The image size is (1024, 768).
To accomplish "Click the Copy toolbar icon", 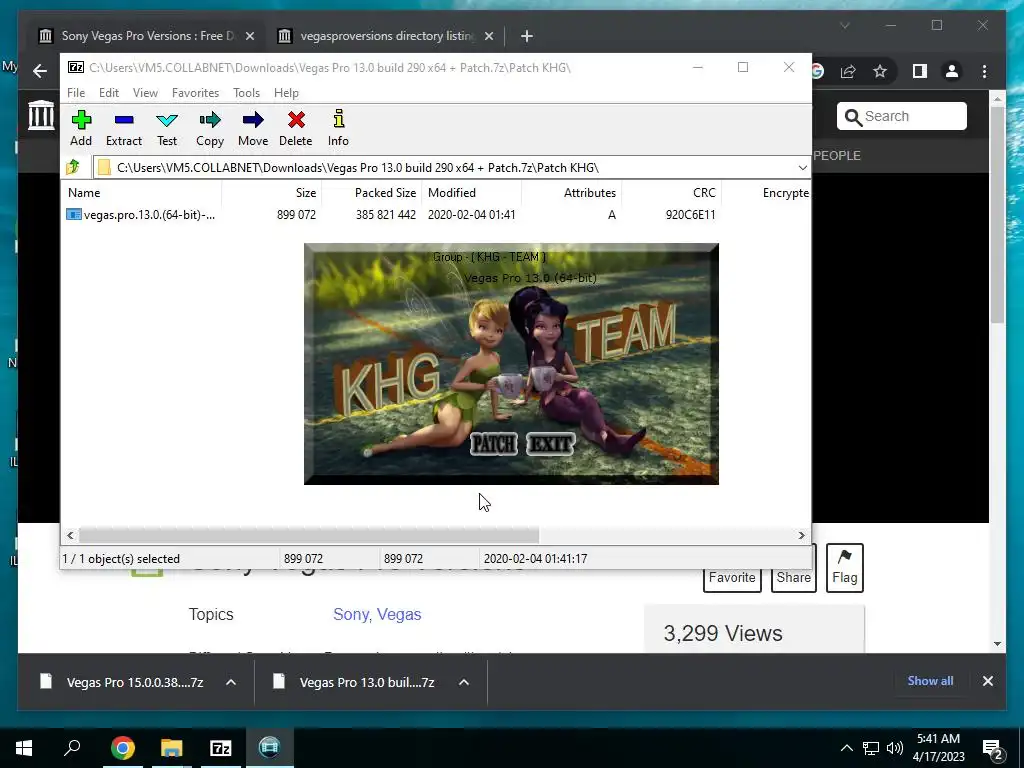I will (210, 128).
